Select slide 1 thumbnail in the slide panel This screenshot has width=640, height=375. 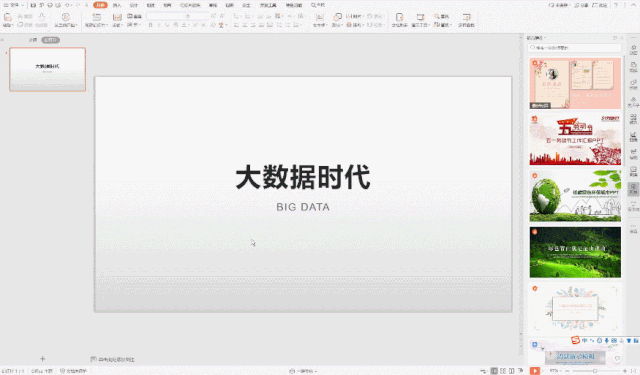(47, 69)
